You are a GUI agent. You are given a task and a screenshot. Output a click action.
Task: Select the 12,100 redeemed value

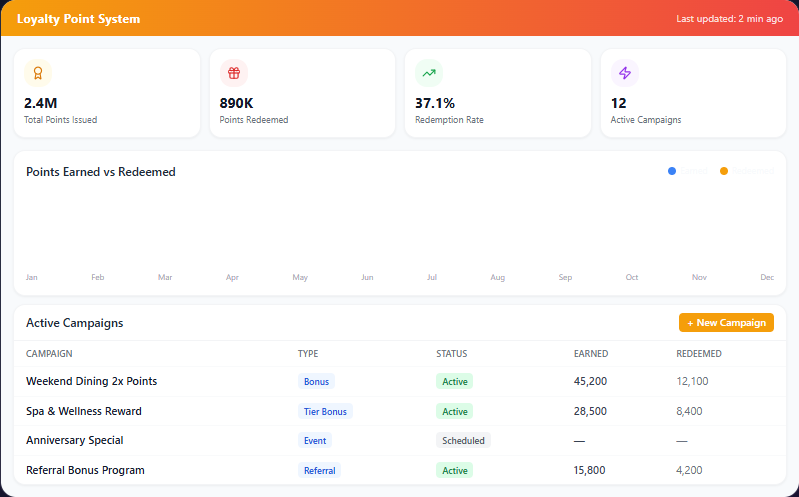coord(692,381)
